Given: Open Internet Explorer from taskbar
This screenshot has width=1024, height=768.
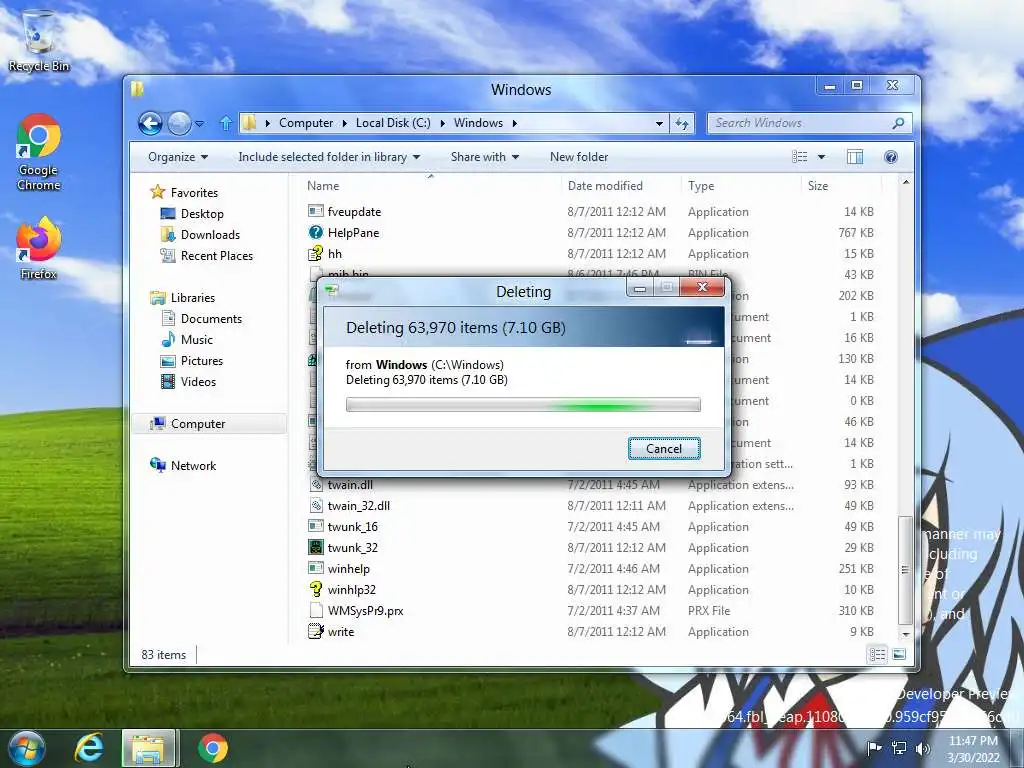Looking at the screenshot, I should click(x=89, y=748).
